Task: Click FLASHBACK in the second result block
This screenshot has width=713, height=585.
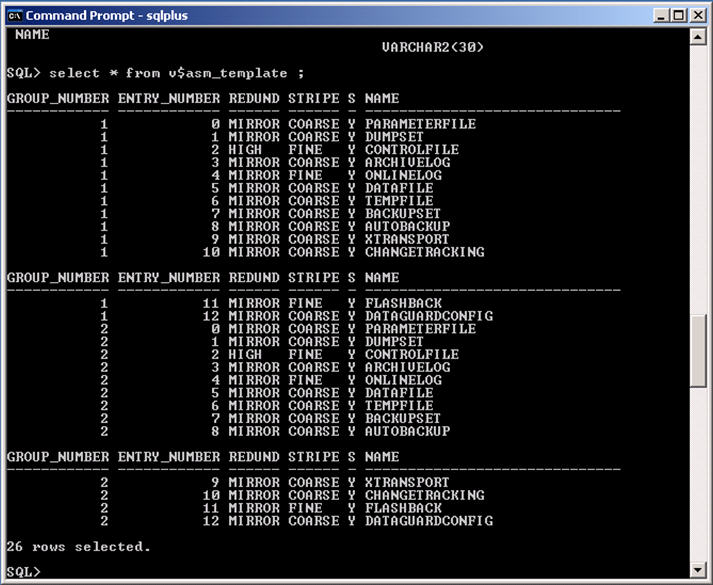Action: pos(403,303)
